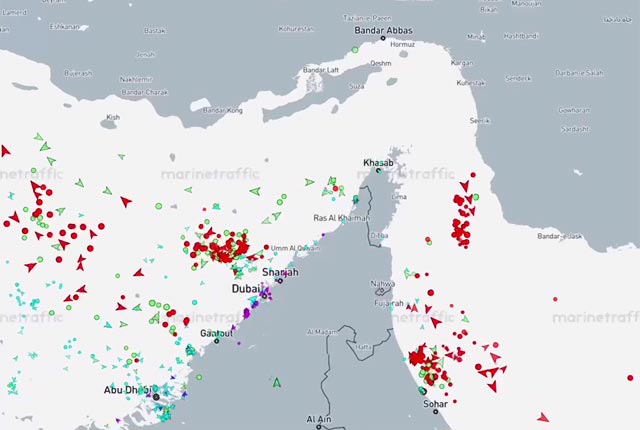This screenshot has width=640, height=430.
Task: Click the Abu Dhabi port marker dot
Action: coord(156,398)
